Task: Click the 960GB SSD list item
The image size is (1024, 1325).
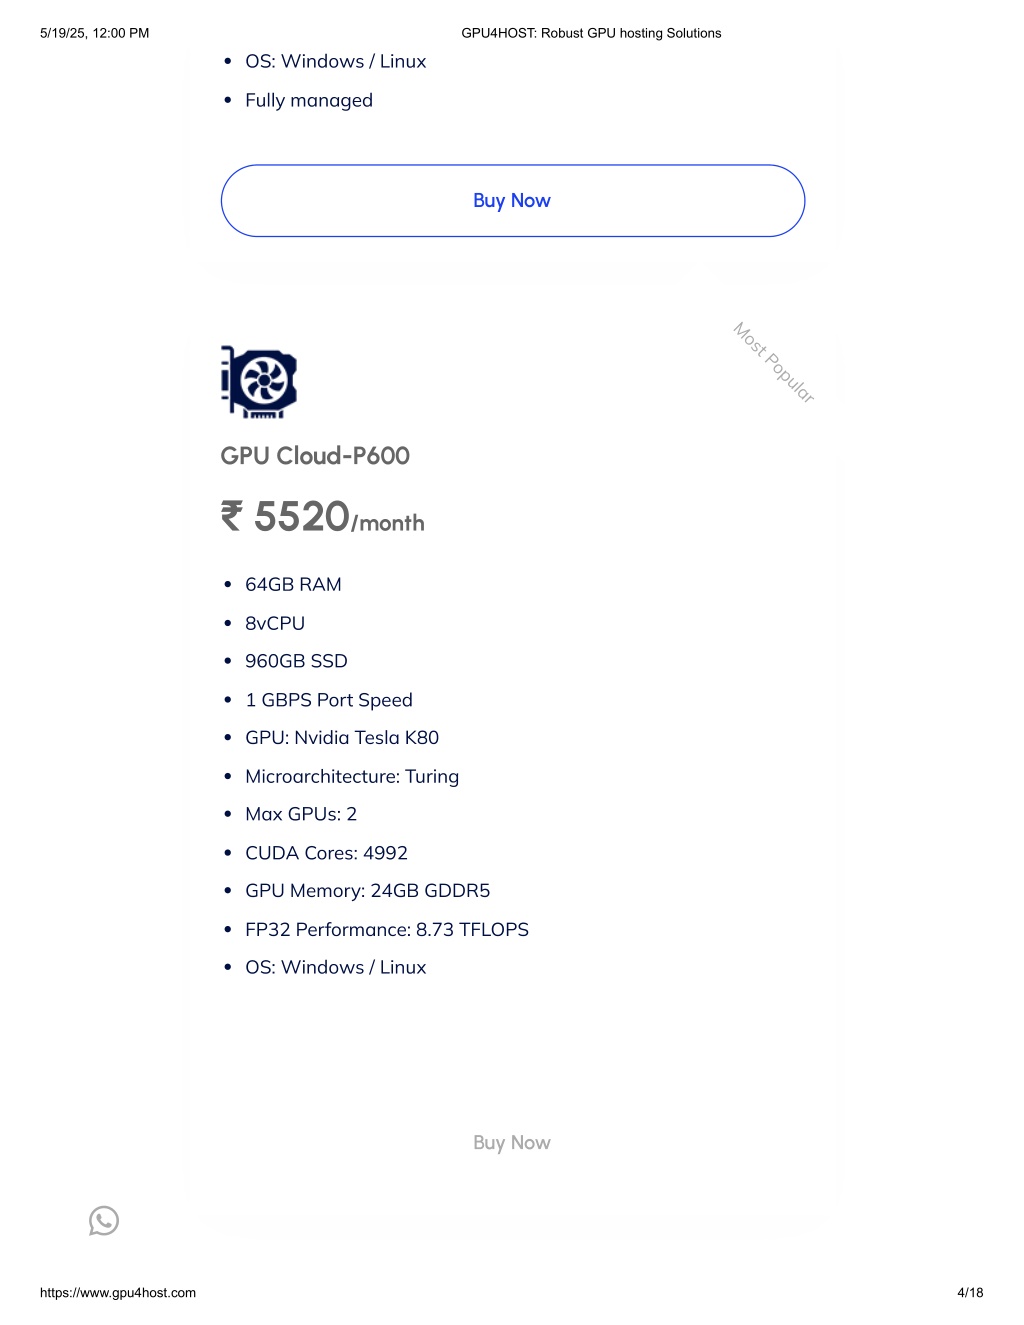Action: click(x=296, y=661)
